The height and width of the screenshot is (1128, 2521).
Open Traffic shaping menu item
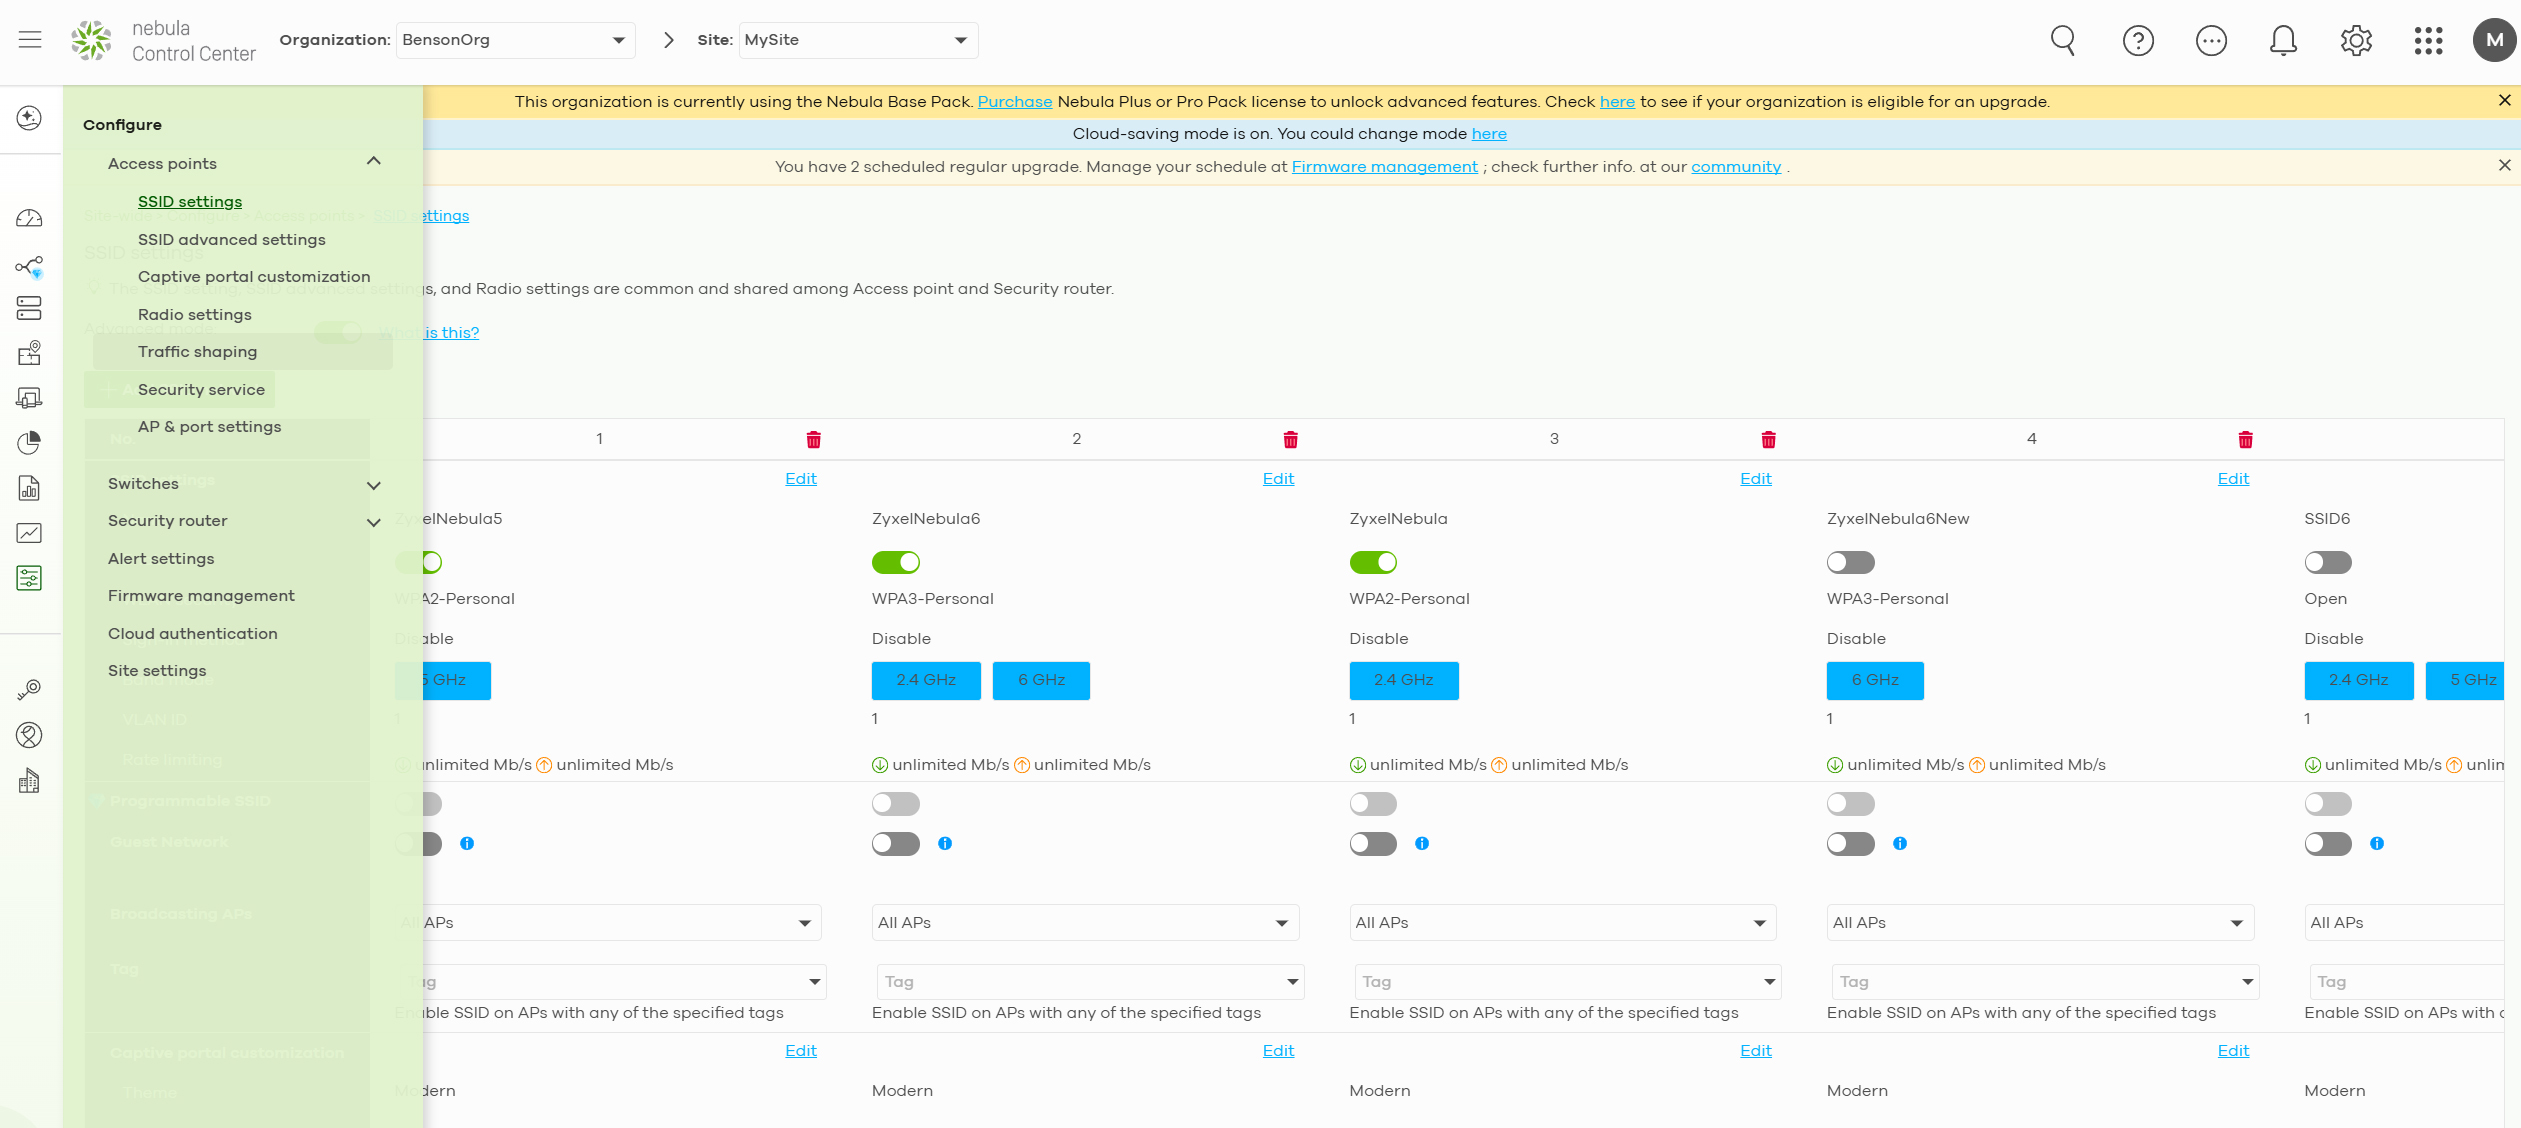(x=198, y=352)
